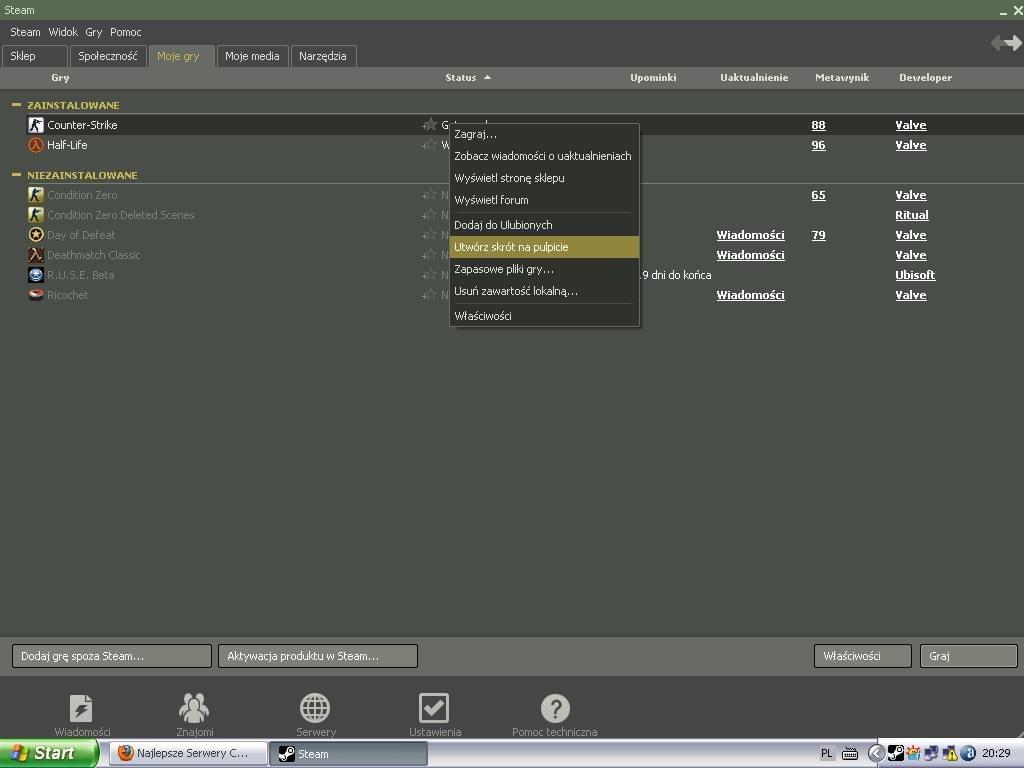Toggle favorite star for Condition Zero Deleted Scenes
The width and height of the screenshot is (1024, 768).
(429, 215)
